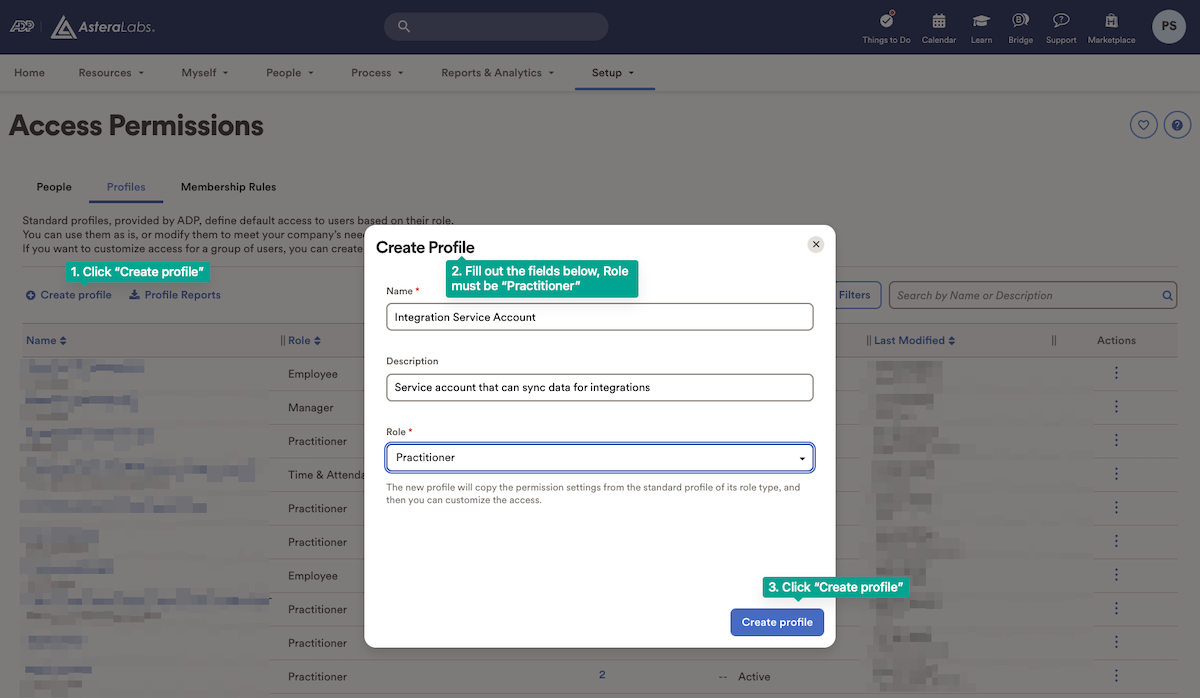Screen dimensions: 1200x698
Task: Close the Create Profile dialog
Action: (816, 244)
